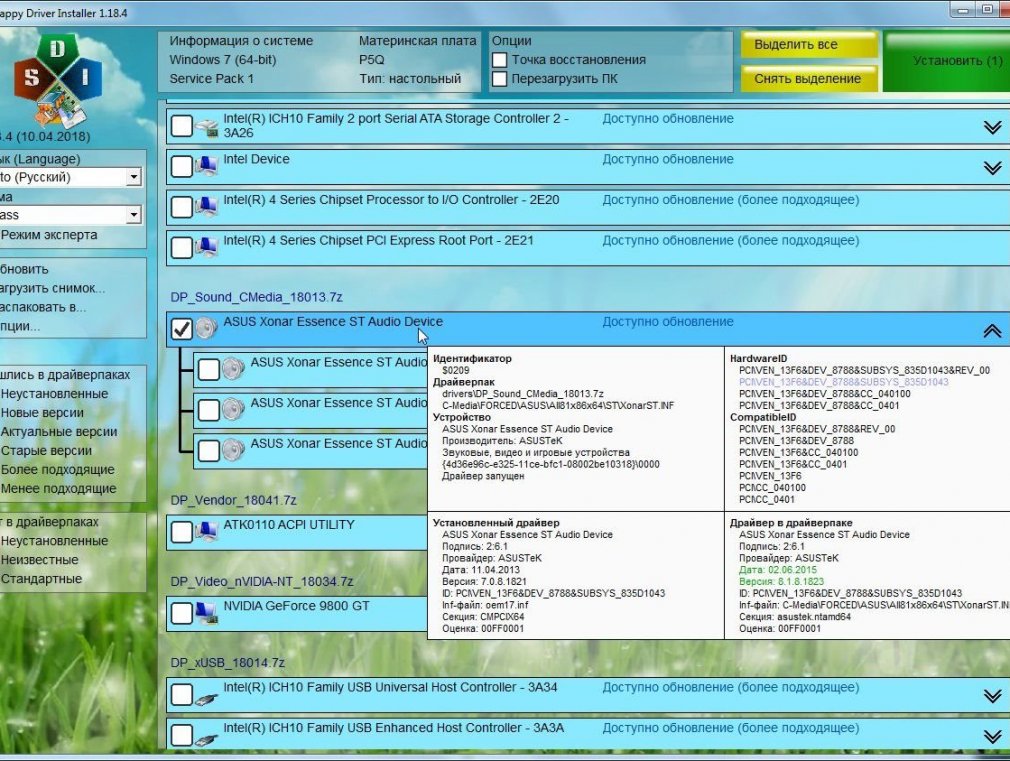Click the NVIDIA GeForce 9800 GT monitor icon
Image resolution: width=1010 pixels, height=761 pixels.
tap(207, 613)
